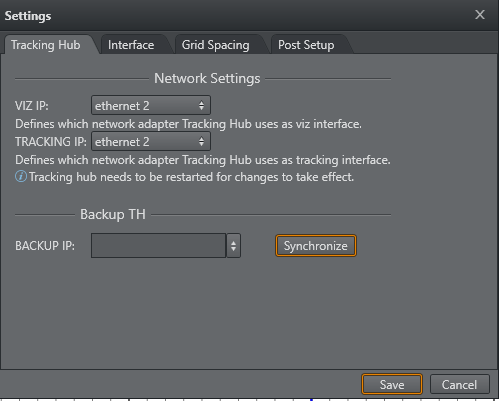
Task: Click the blue info icon beside restart notice
Action: click(21, 176)
